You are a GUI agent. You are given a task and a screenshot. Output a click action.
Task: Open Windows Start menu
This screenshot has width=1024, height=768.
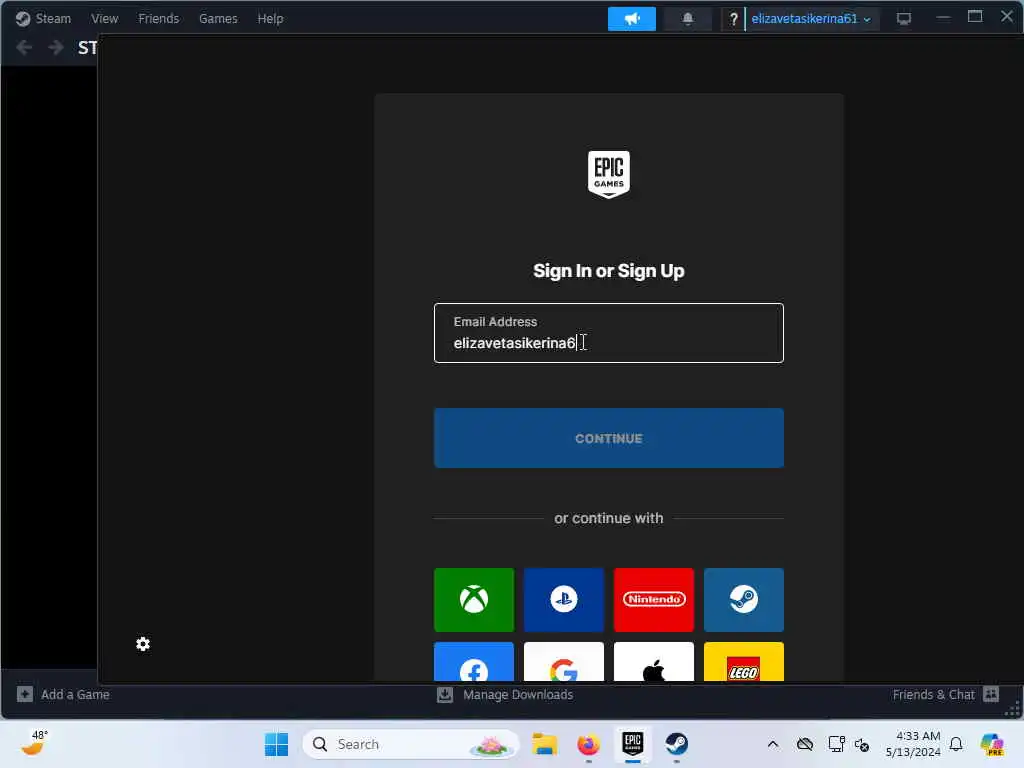coord(276,744)
